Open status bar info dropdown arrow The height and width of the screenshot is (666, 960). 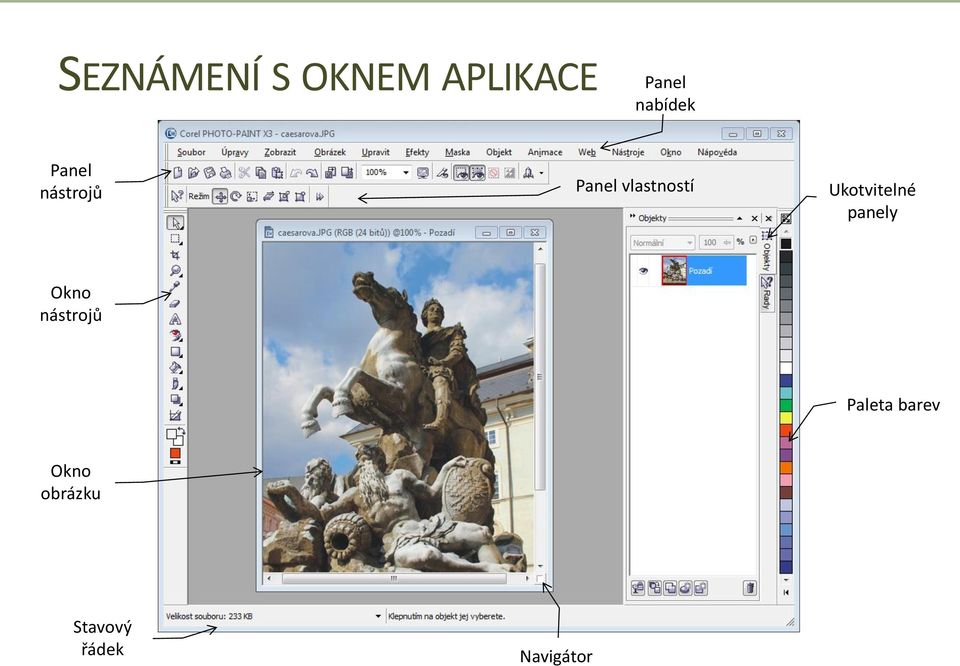click(x=378, y=616)
